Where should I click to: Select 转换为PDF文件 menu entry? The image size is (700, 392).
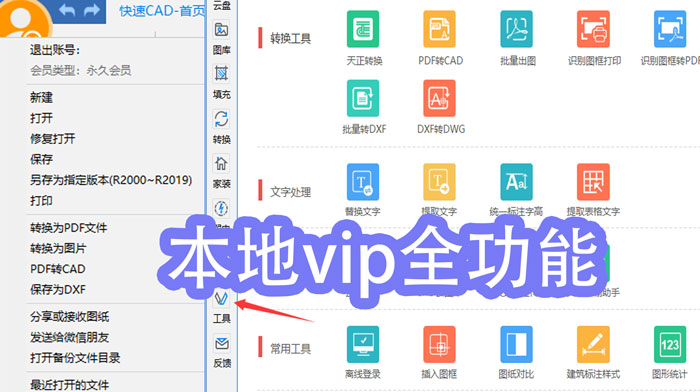(x=68, y=228)
